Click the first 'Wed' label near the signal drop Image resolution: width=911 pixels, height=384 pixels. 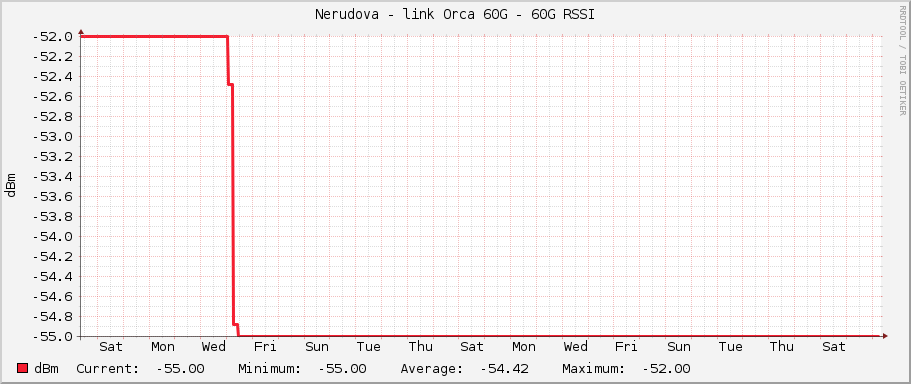click(x=214, y=347)
